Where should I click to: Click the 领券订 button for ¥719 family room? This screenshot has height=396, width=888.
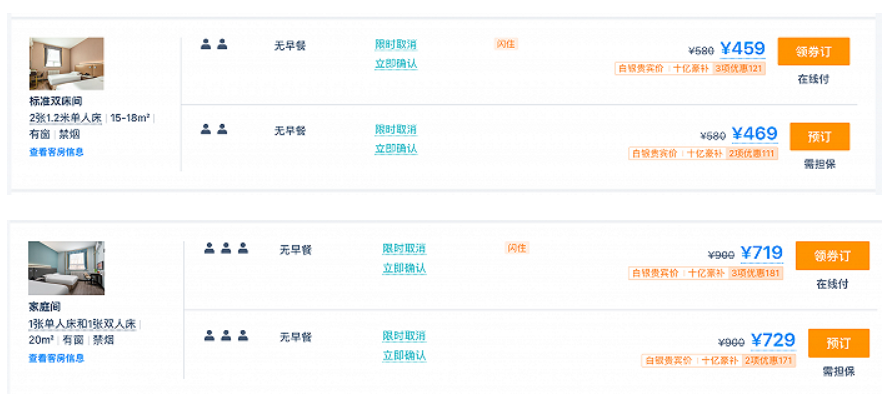(x=832, y=256)
